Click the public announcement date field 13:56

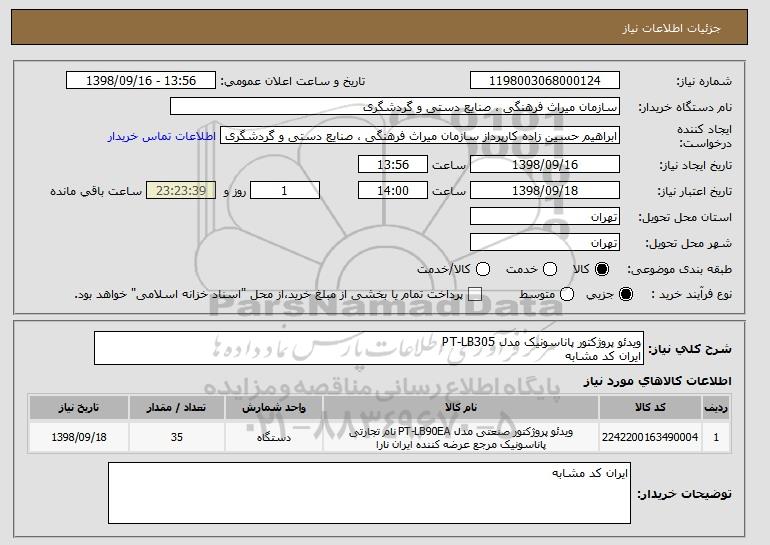coord(141,81)
